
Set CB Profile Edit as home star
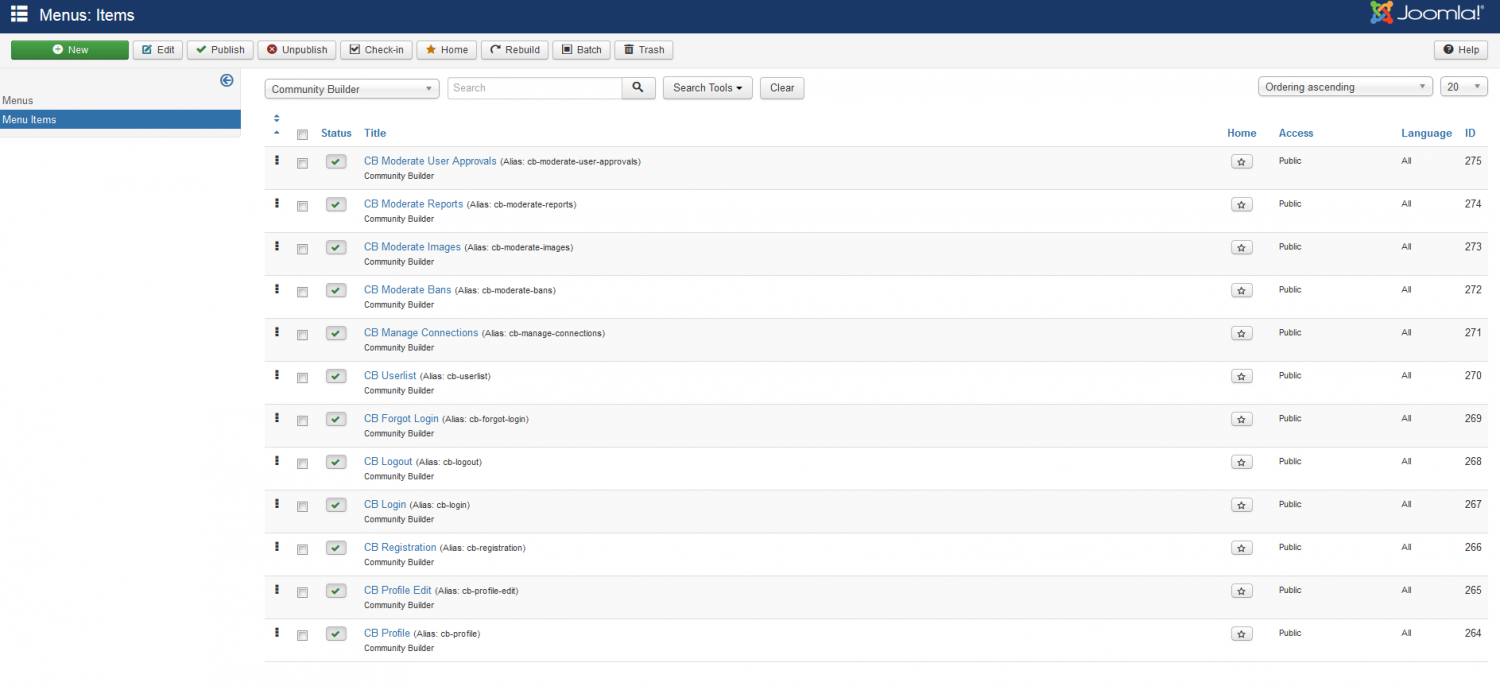point(1241,592)
